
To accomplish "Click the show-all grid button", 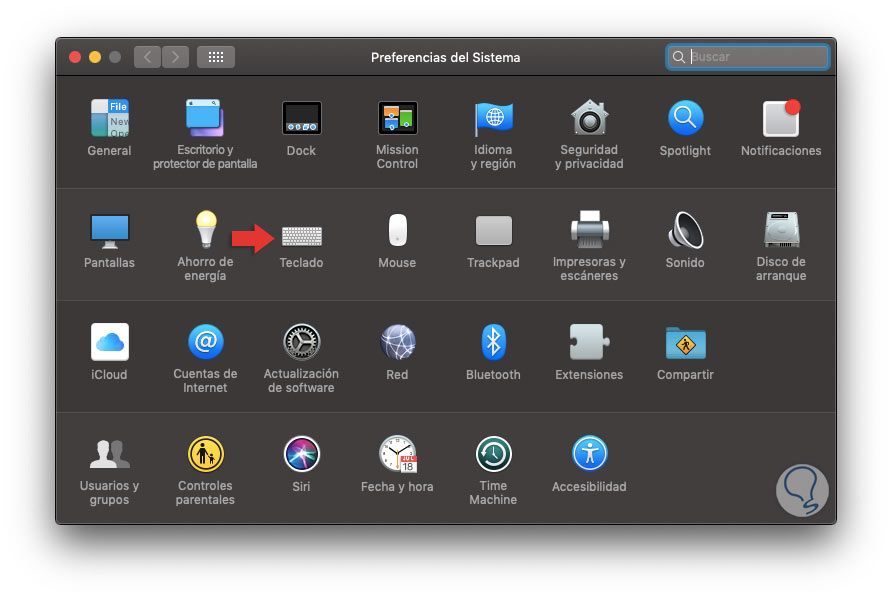I will 216,57.
